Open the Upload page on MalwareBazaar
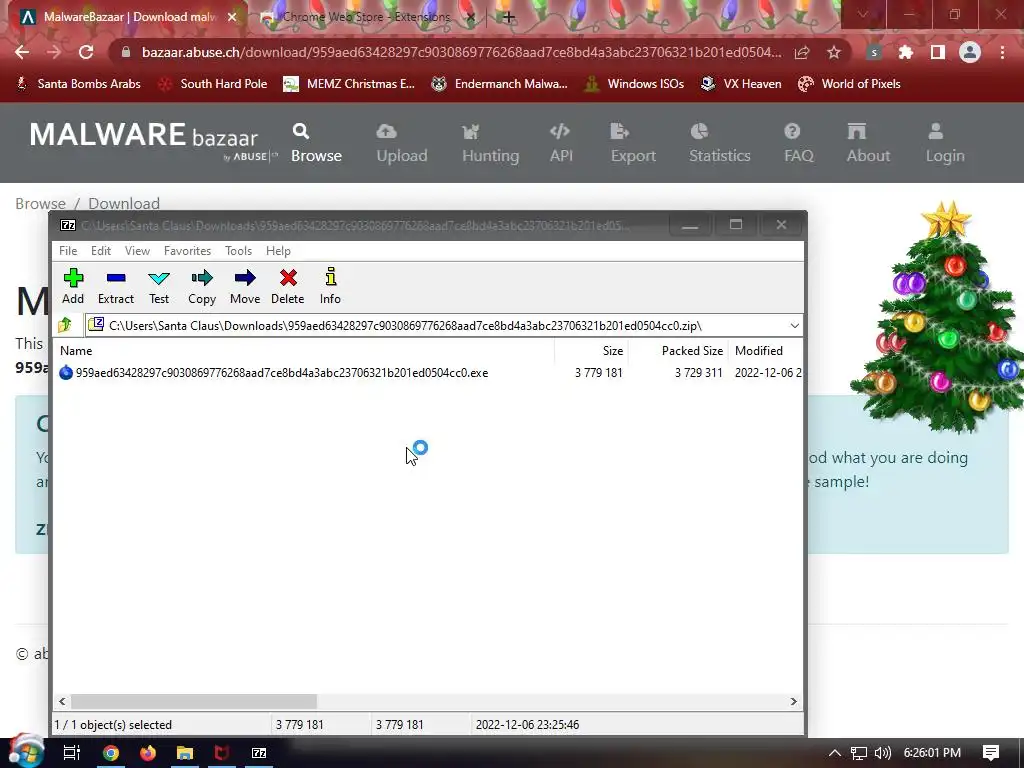 [x=402, y=143]
